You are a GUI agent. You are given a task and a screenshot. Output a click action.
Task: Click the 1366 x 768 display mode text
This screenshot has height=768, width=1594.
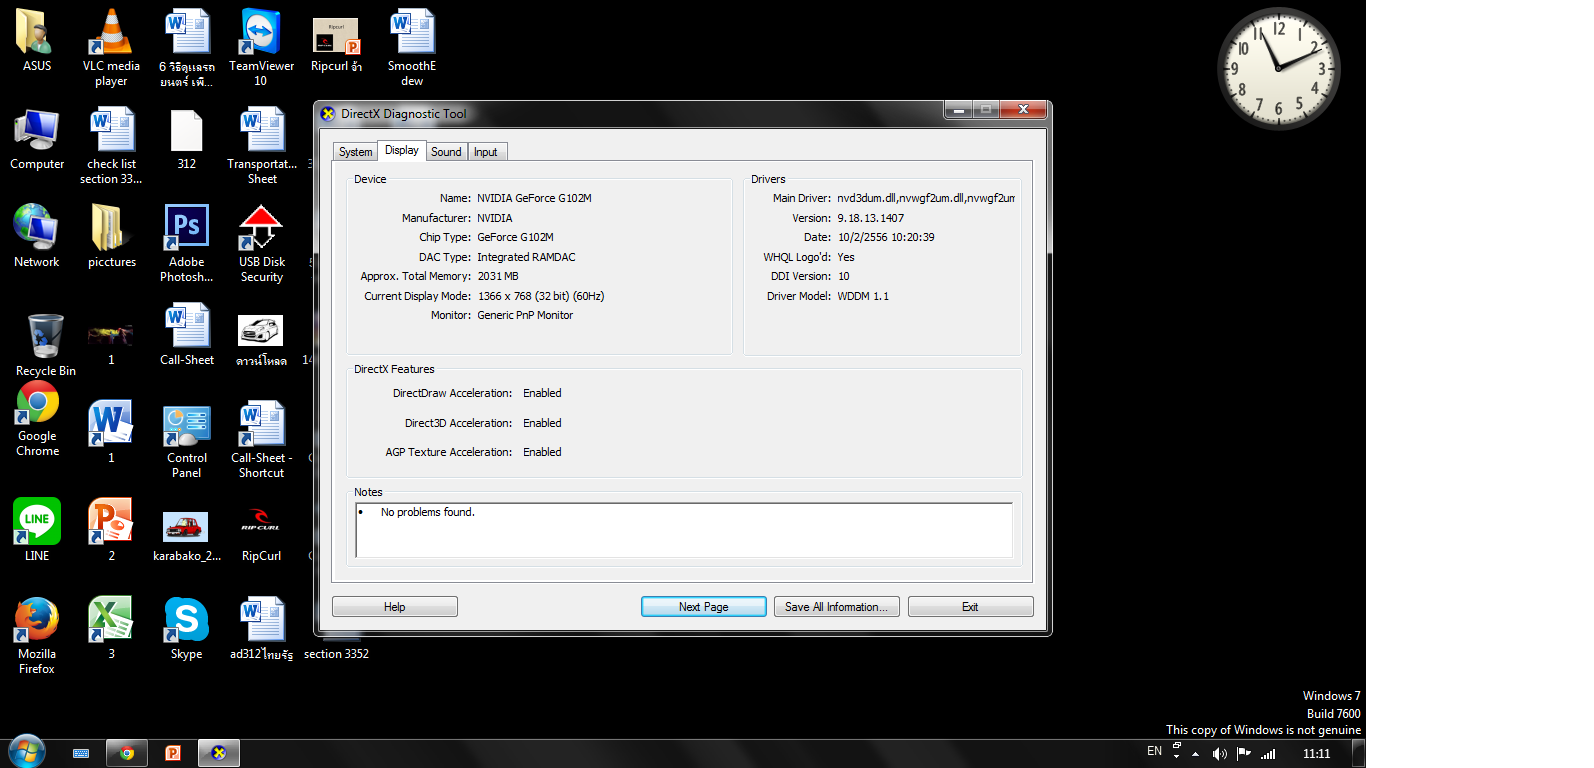[x=541, y=296]
